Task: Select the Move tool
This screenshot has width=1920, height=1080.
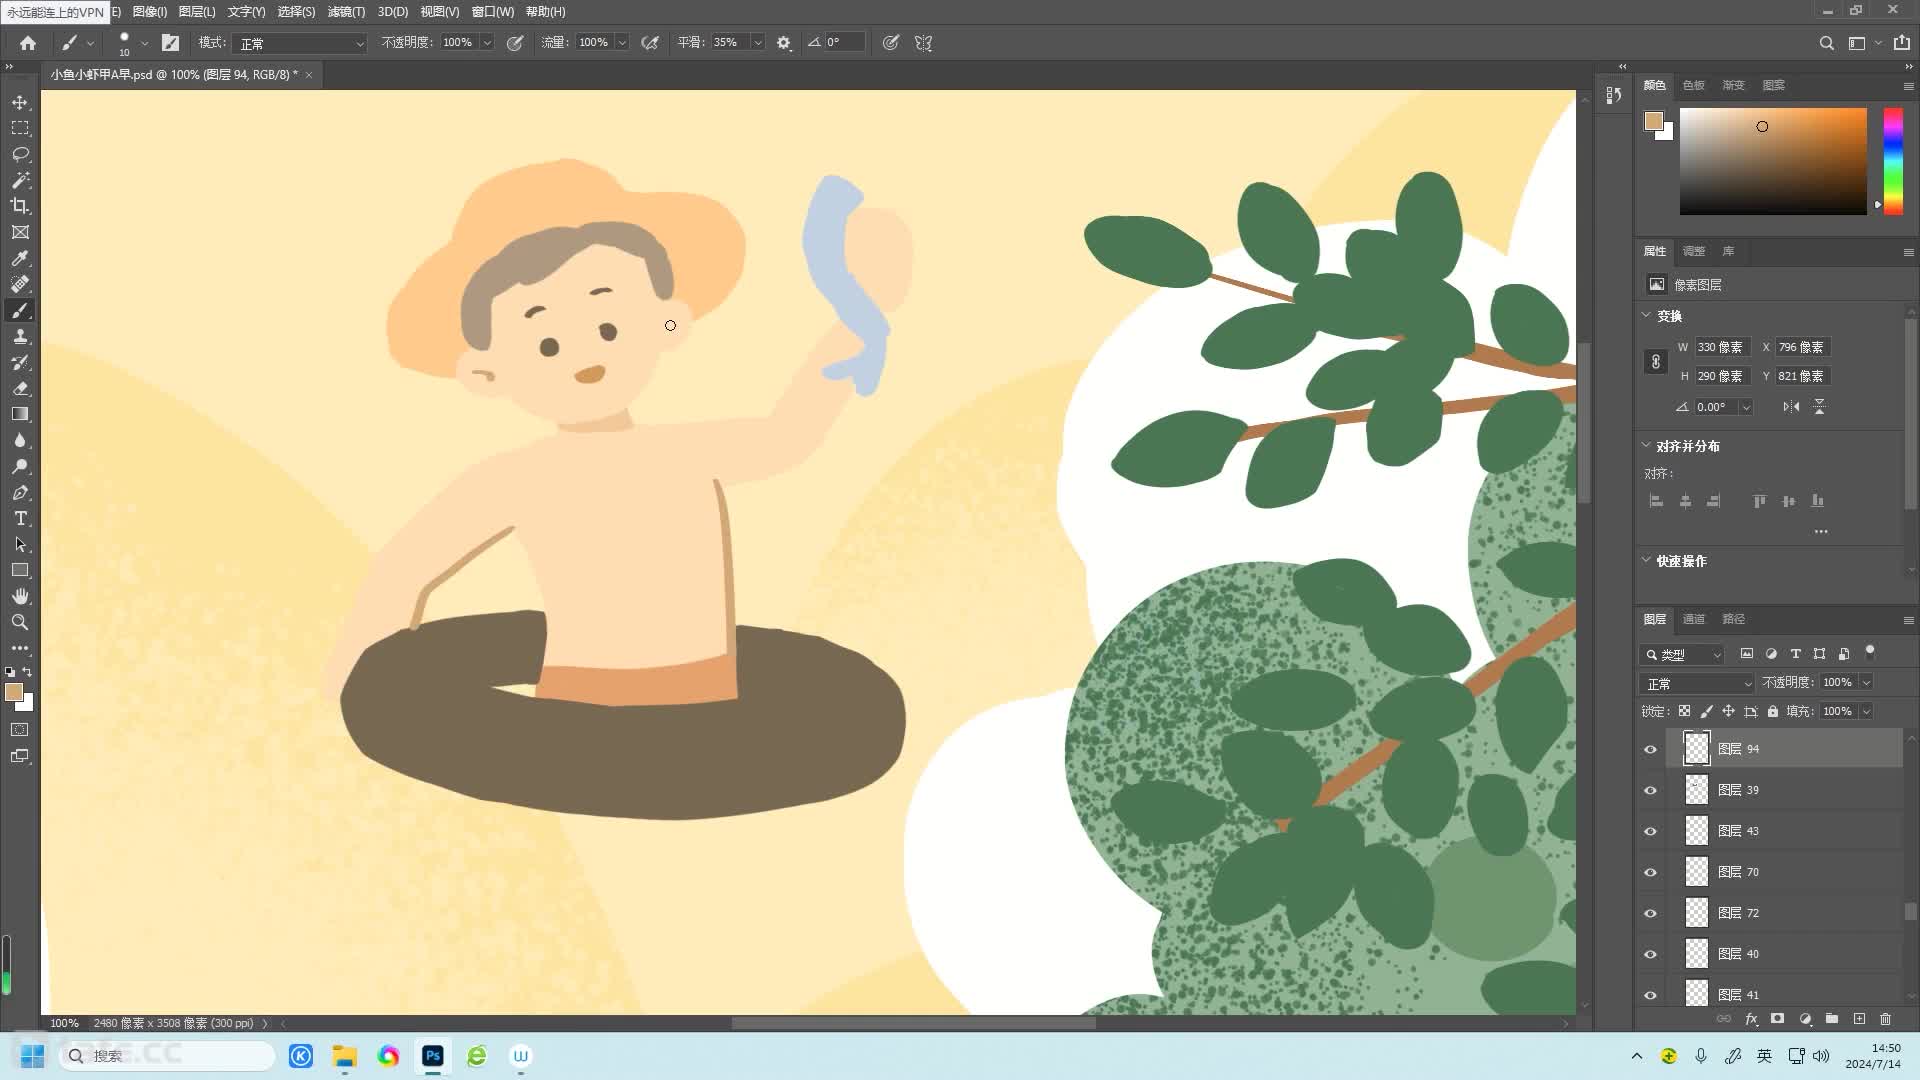Action: pyautogui.click(x=20, y=103)
